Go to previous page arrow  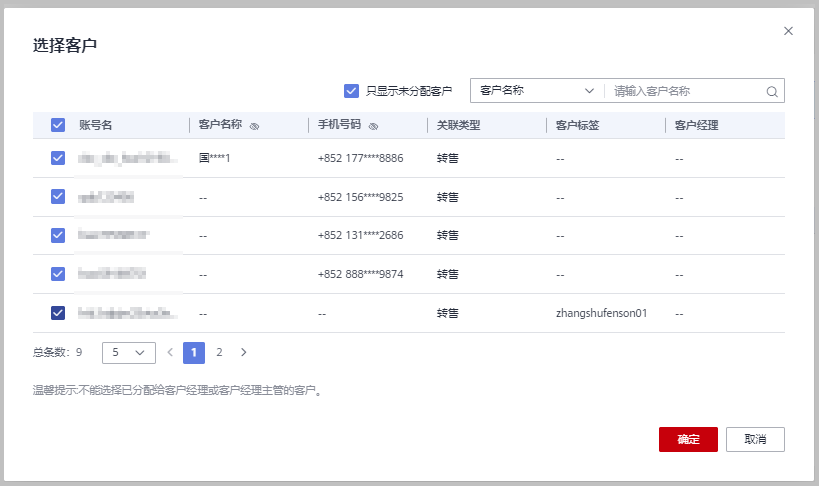click(170, 352)
